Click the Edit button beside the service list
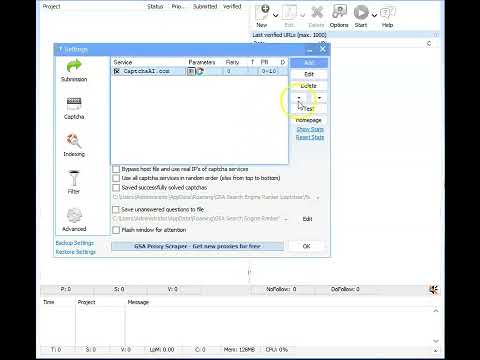This screenshot has width=480, height=360. pyautogui.click(x=309, y=74)
